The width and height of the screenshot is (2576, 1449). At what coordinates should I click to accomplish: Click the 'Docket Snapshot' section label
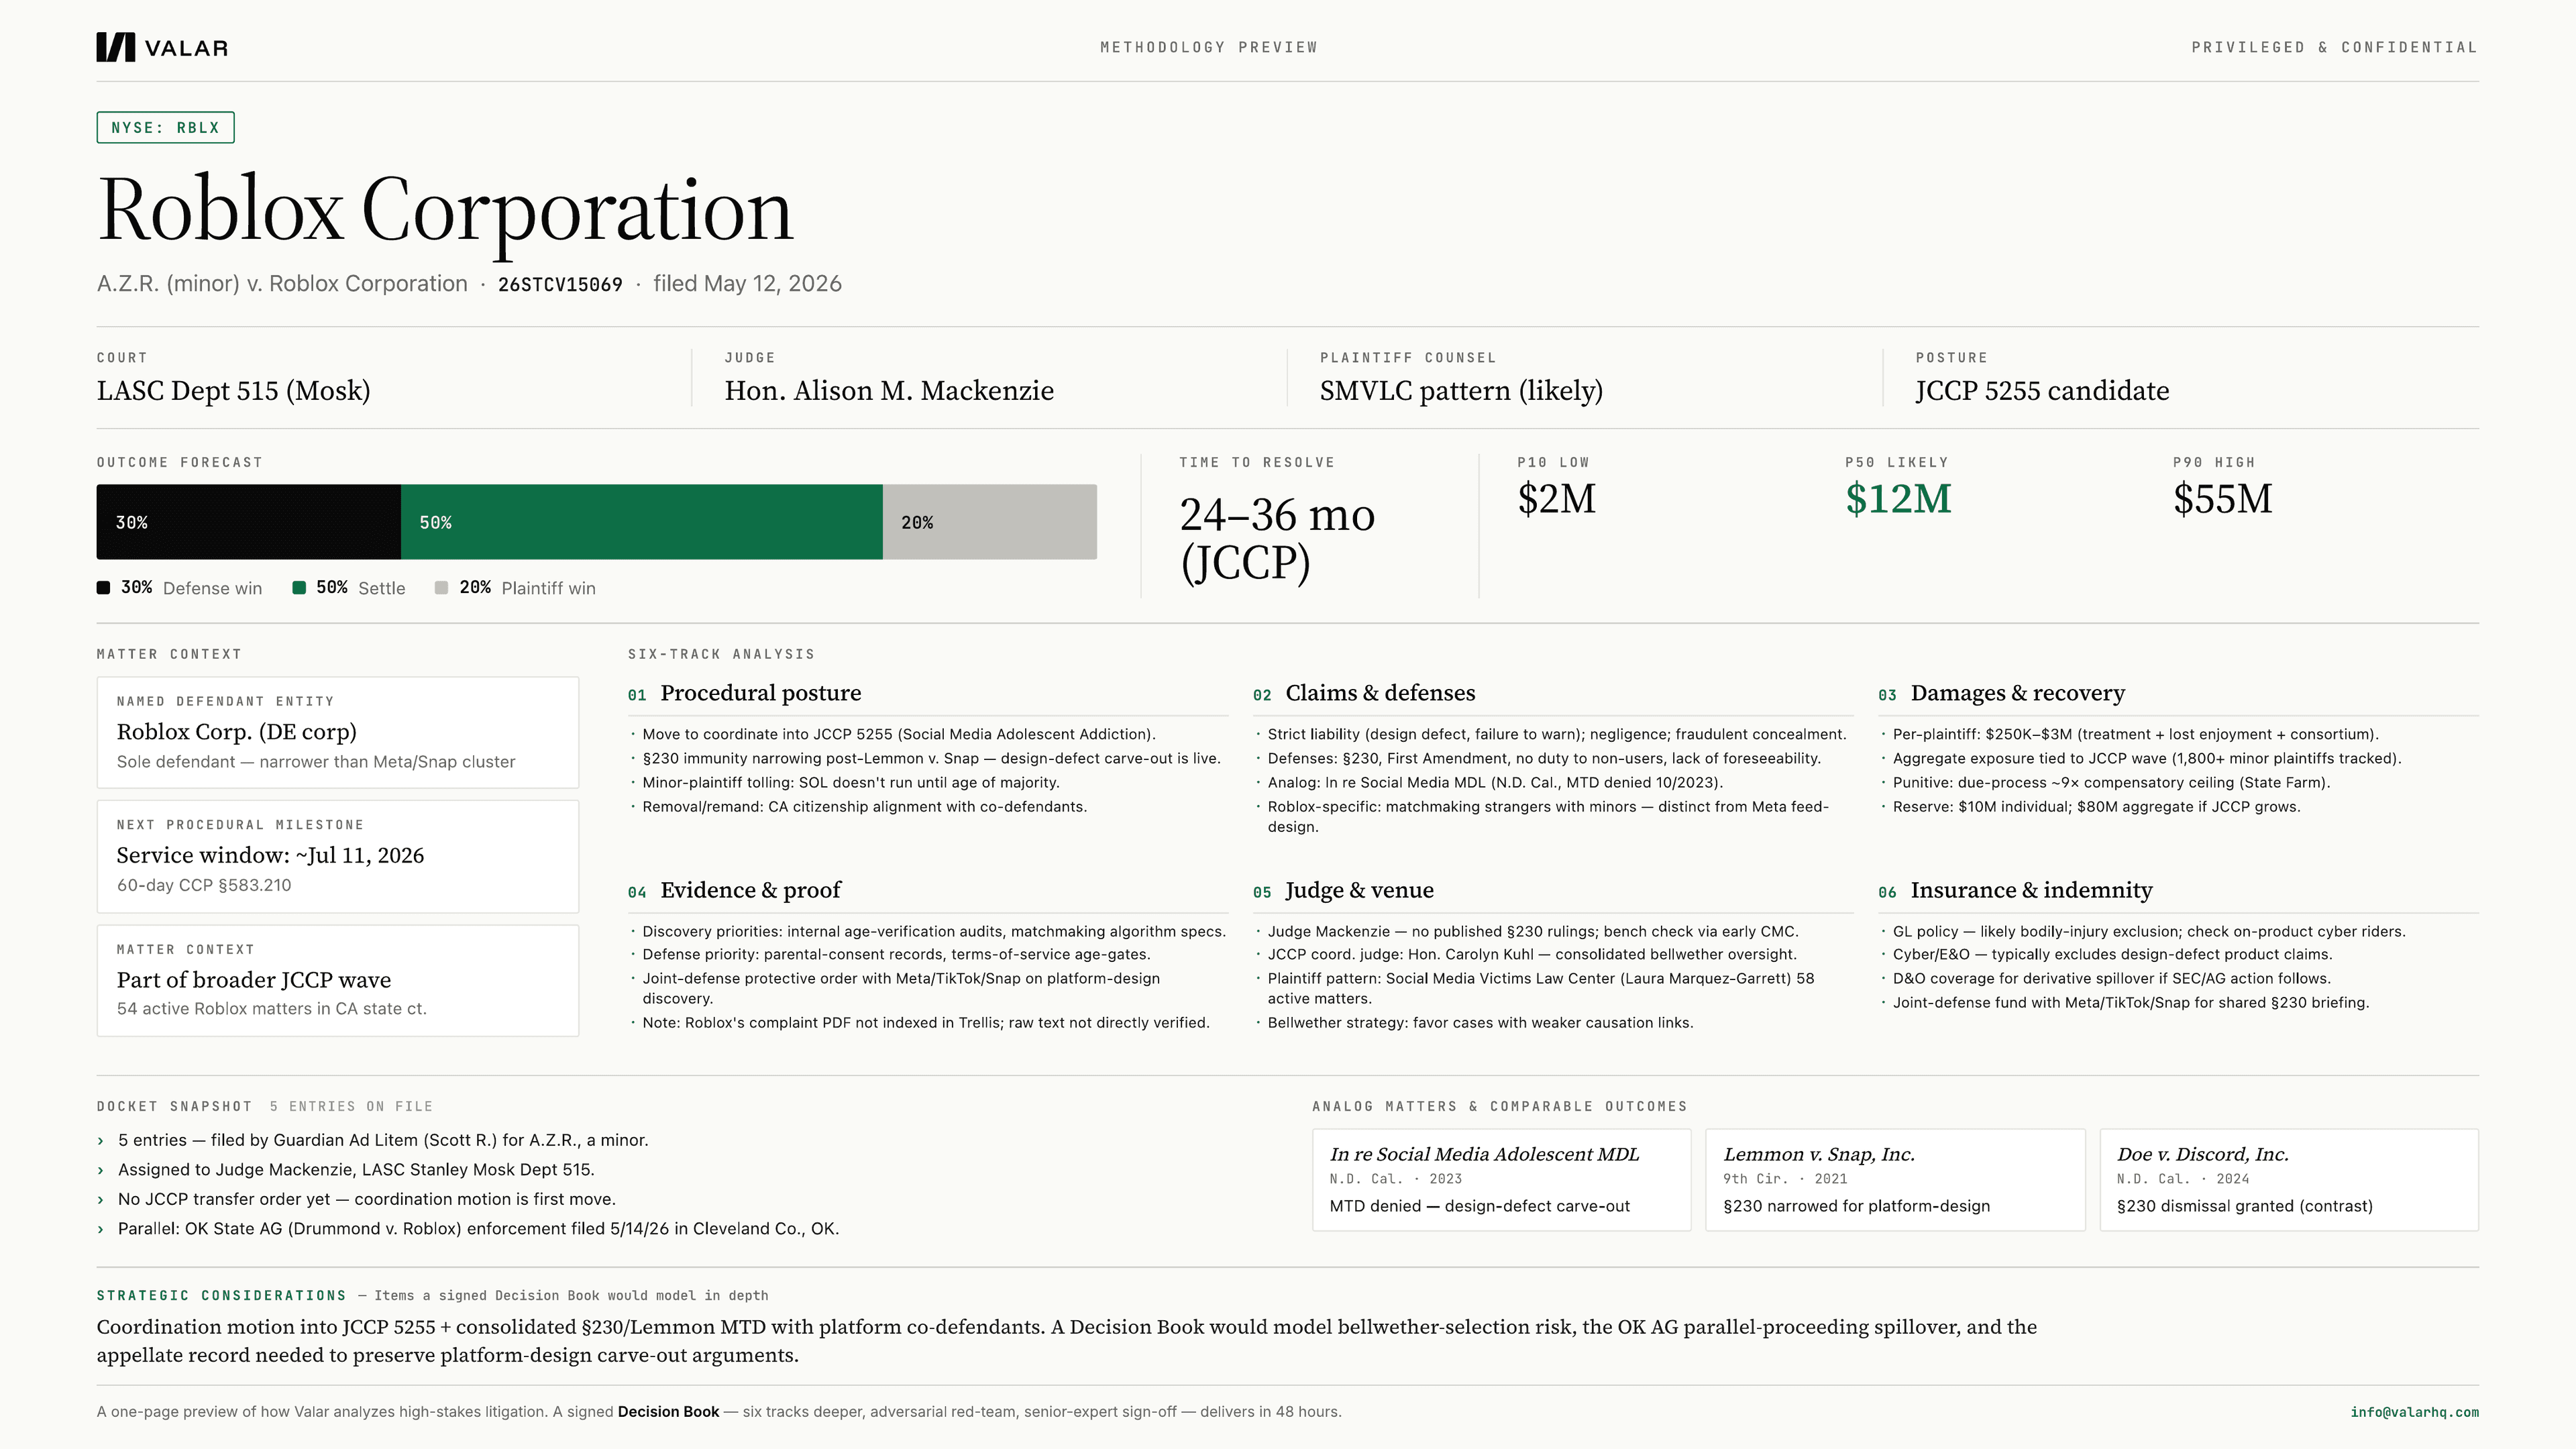pyautogui.click(x=174, y=1107)
